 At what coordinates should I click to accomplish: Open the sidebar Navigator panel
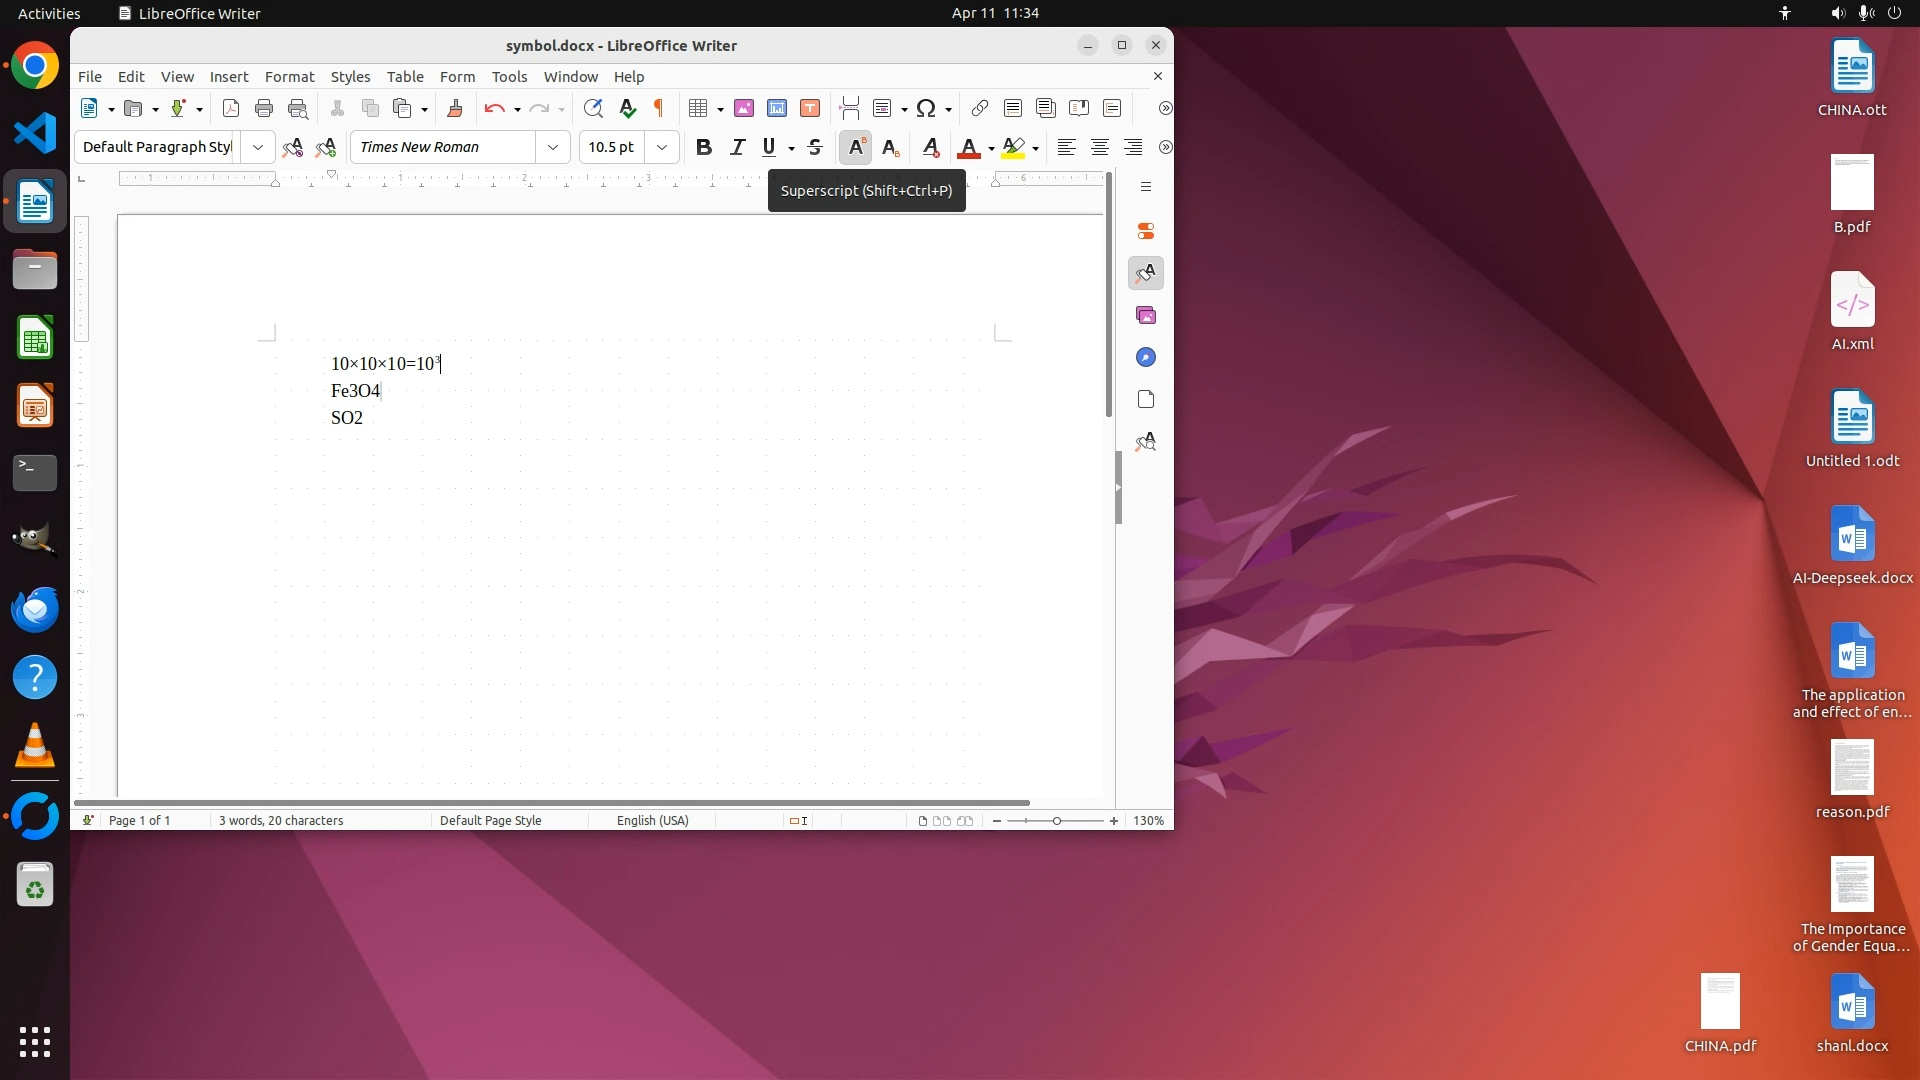point(1146,357)
